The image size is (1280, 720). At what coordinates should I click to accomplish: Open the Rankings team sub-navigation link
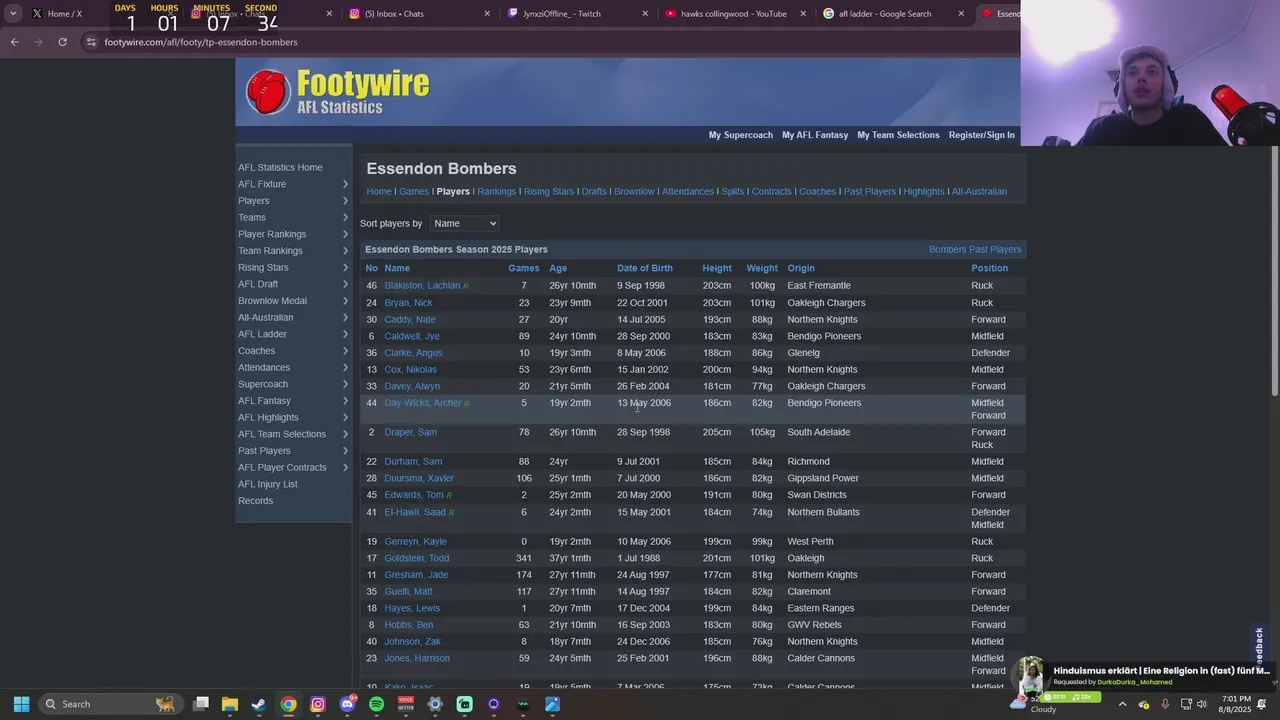[496, 191]
